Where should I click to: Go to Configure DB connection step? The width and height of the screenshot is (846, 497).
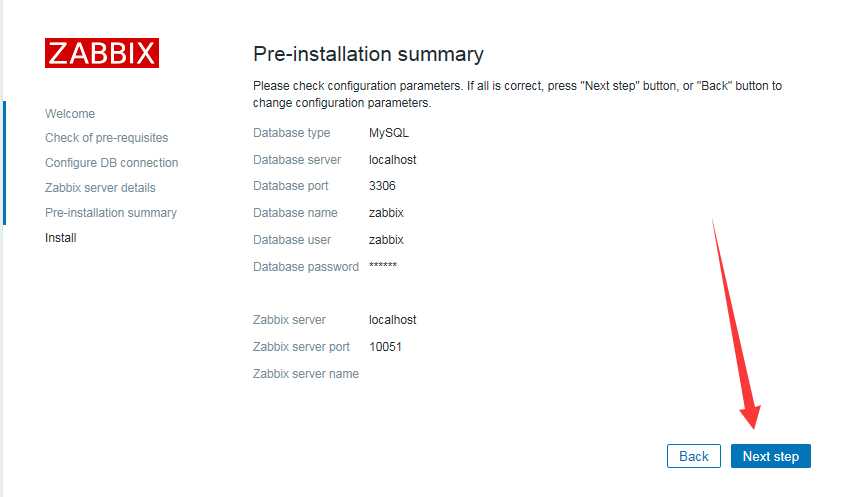pos(112,162)
